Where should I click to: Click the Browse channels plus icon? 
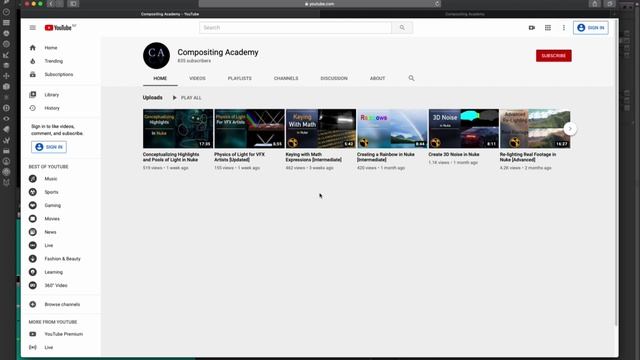(x=33, y=304)
